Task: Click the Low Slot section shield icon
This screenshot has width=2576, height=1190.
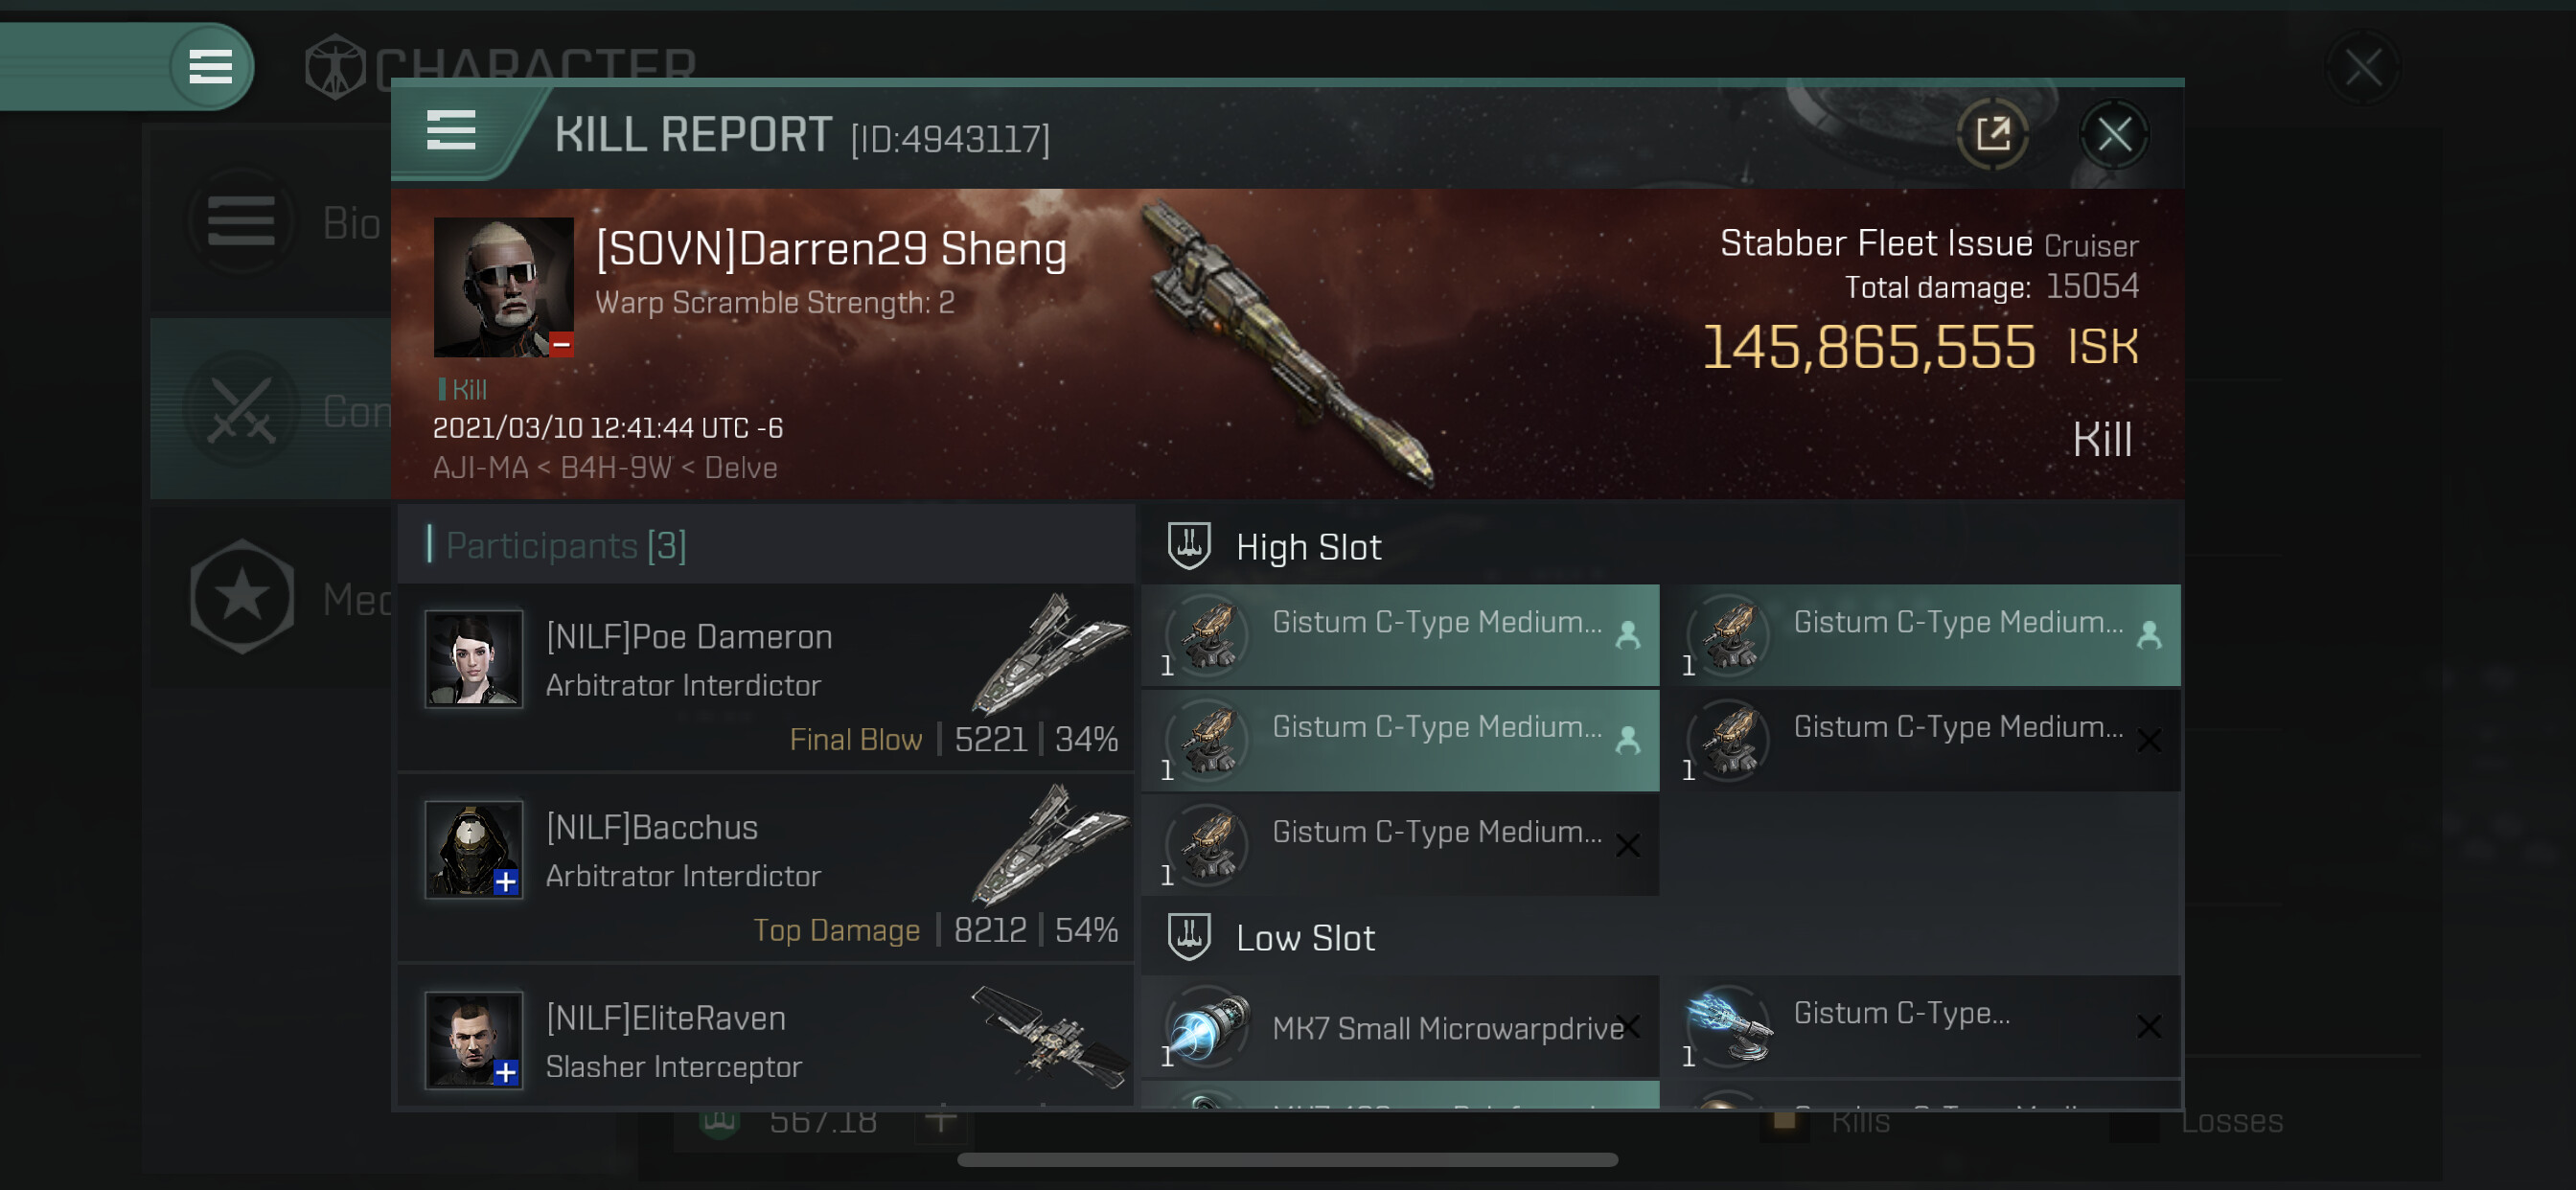Action: 1189,937
